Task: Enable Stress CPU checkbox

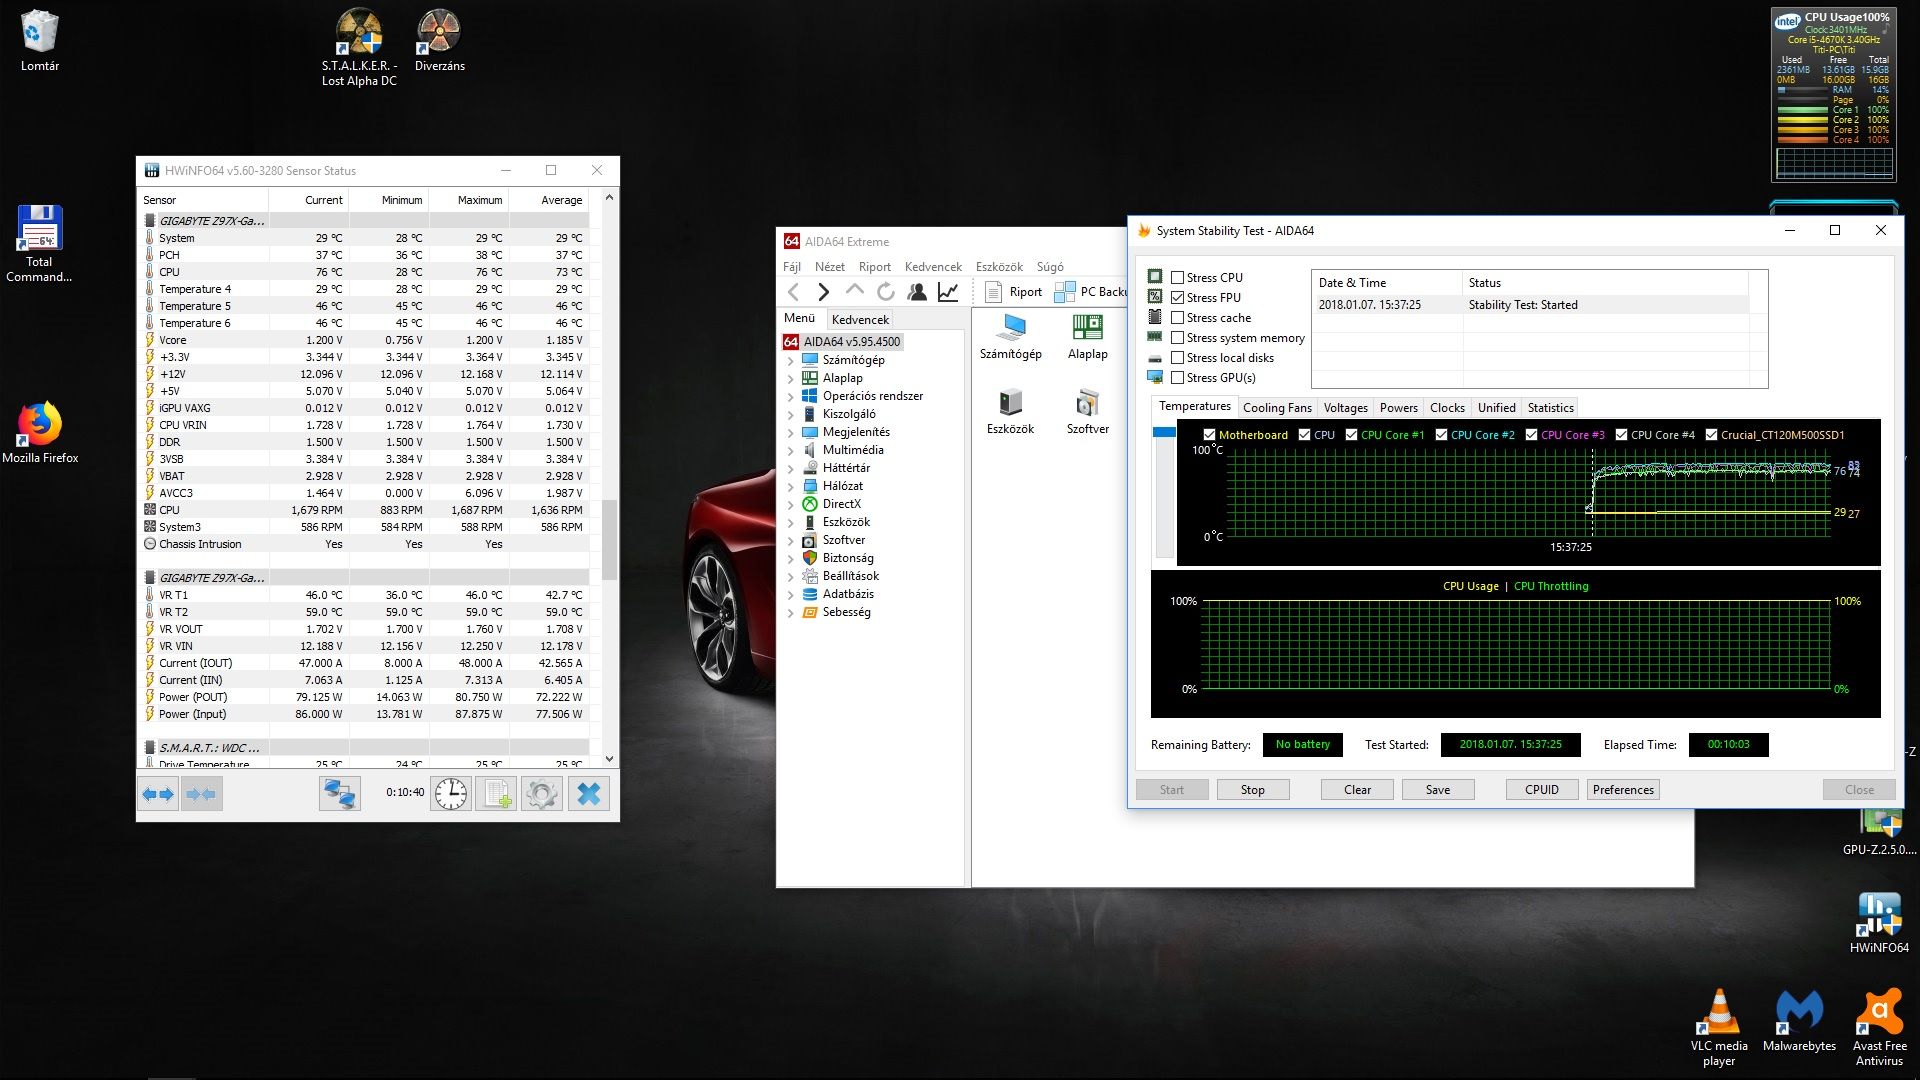Action: pos(1178,278)
